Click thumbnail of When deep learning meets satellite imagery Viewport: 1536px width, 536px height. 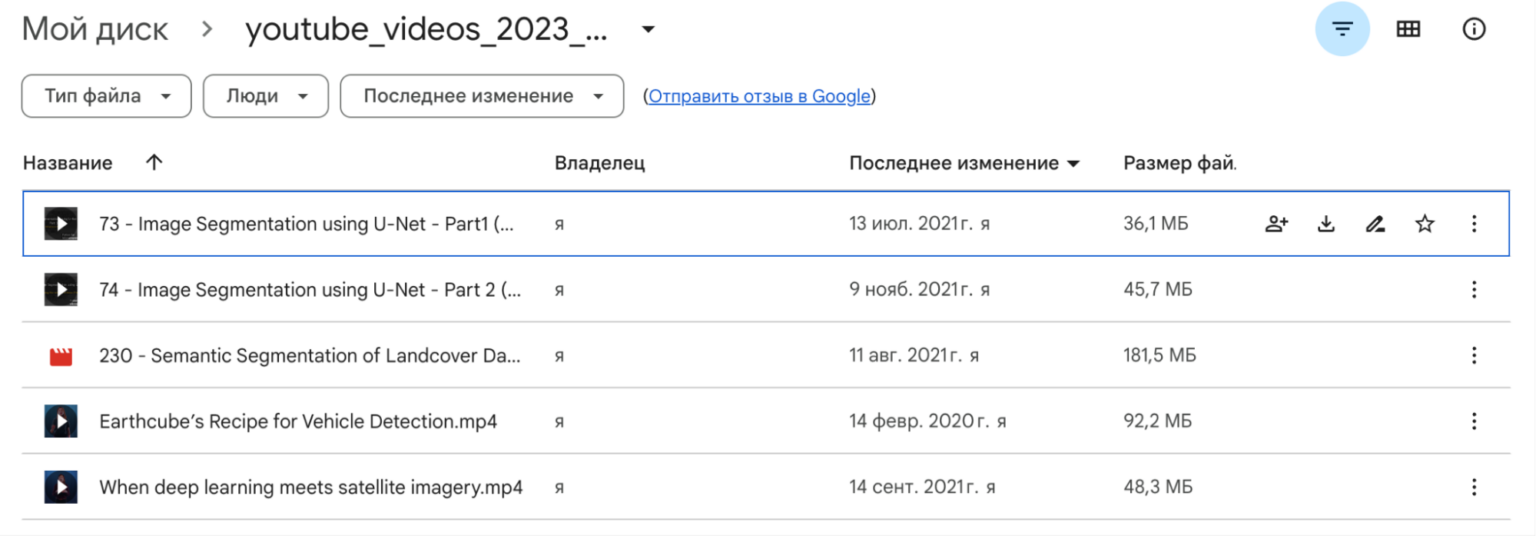61,488
